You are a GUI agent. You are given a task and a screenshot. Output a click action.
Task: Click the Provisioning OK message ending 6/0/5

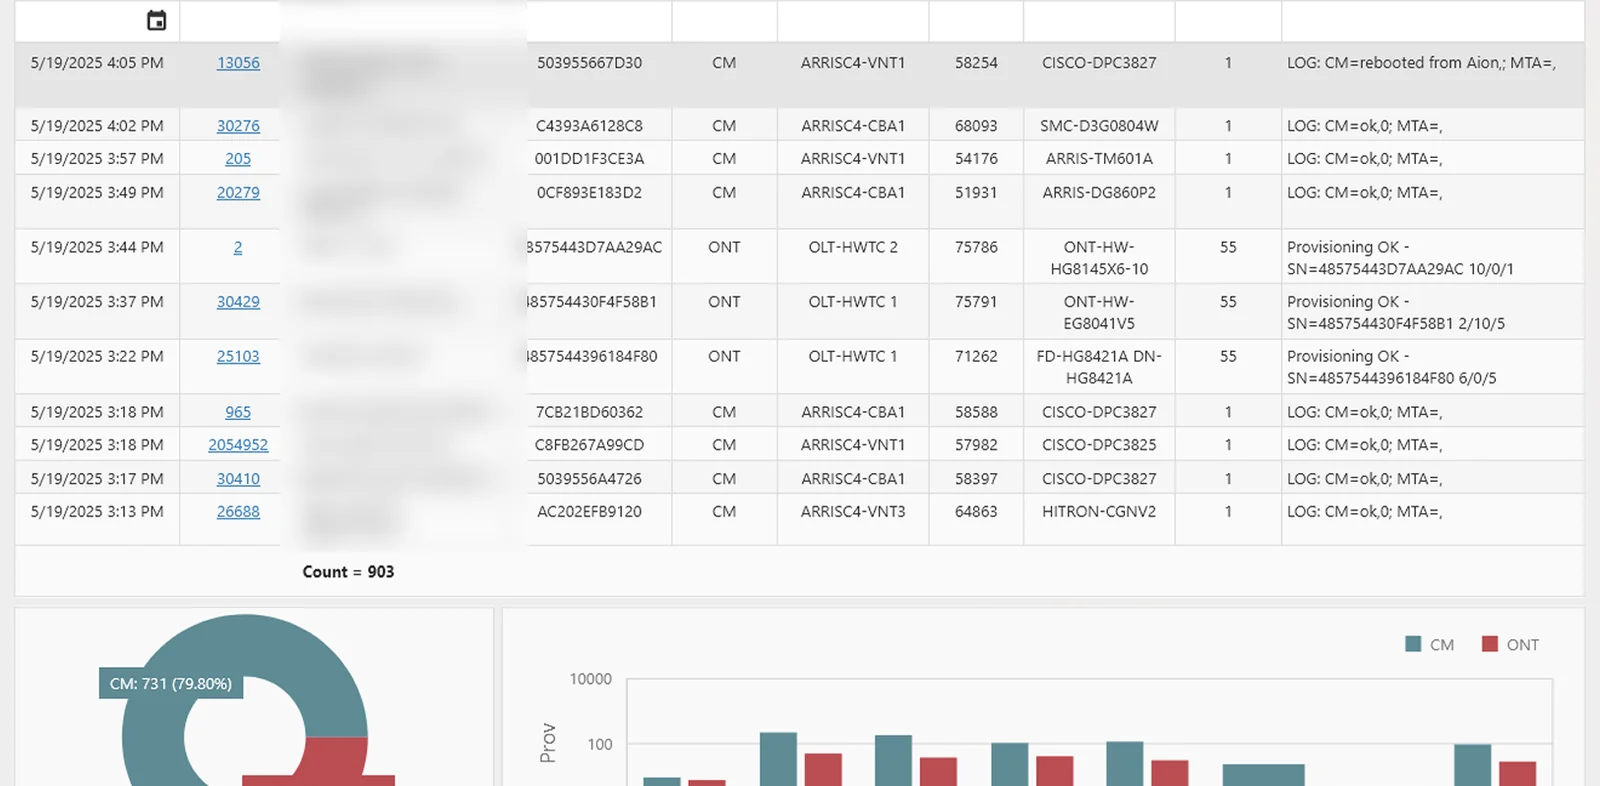tap(1392, 367)
